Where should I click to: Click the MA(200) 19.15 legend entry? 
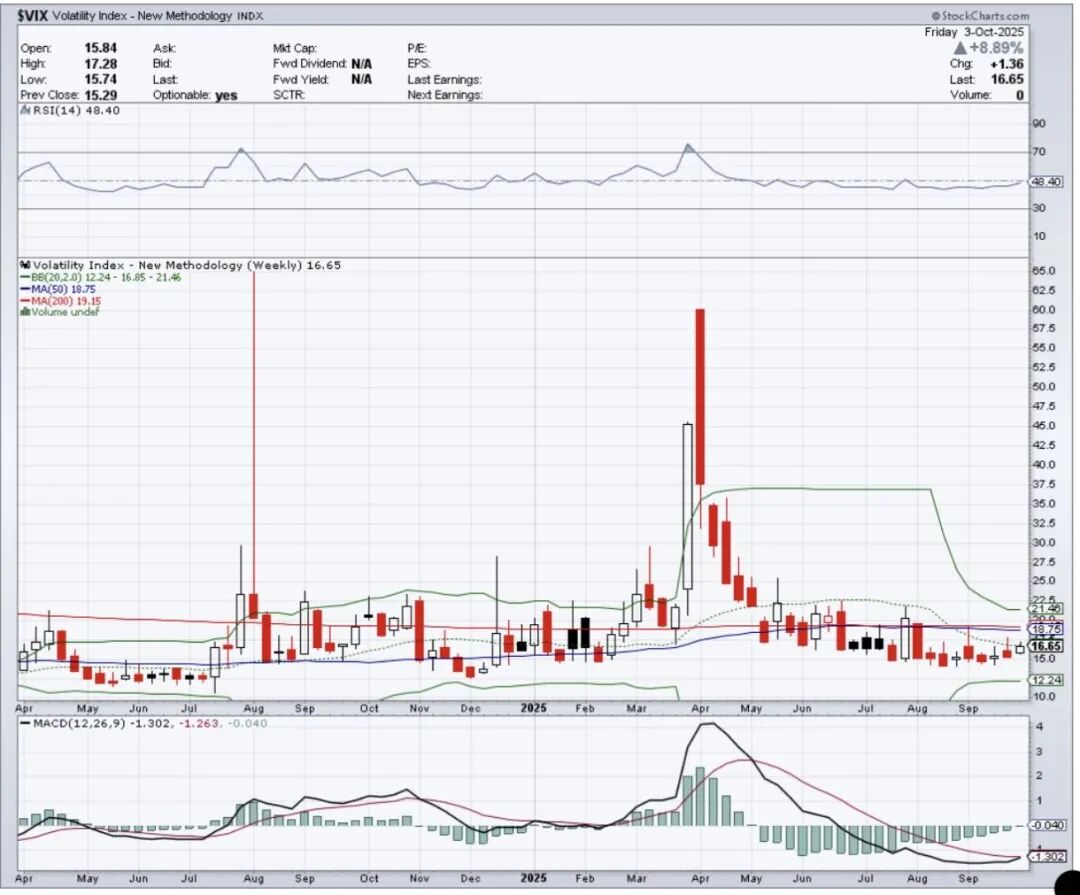click(61, 301)
